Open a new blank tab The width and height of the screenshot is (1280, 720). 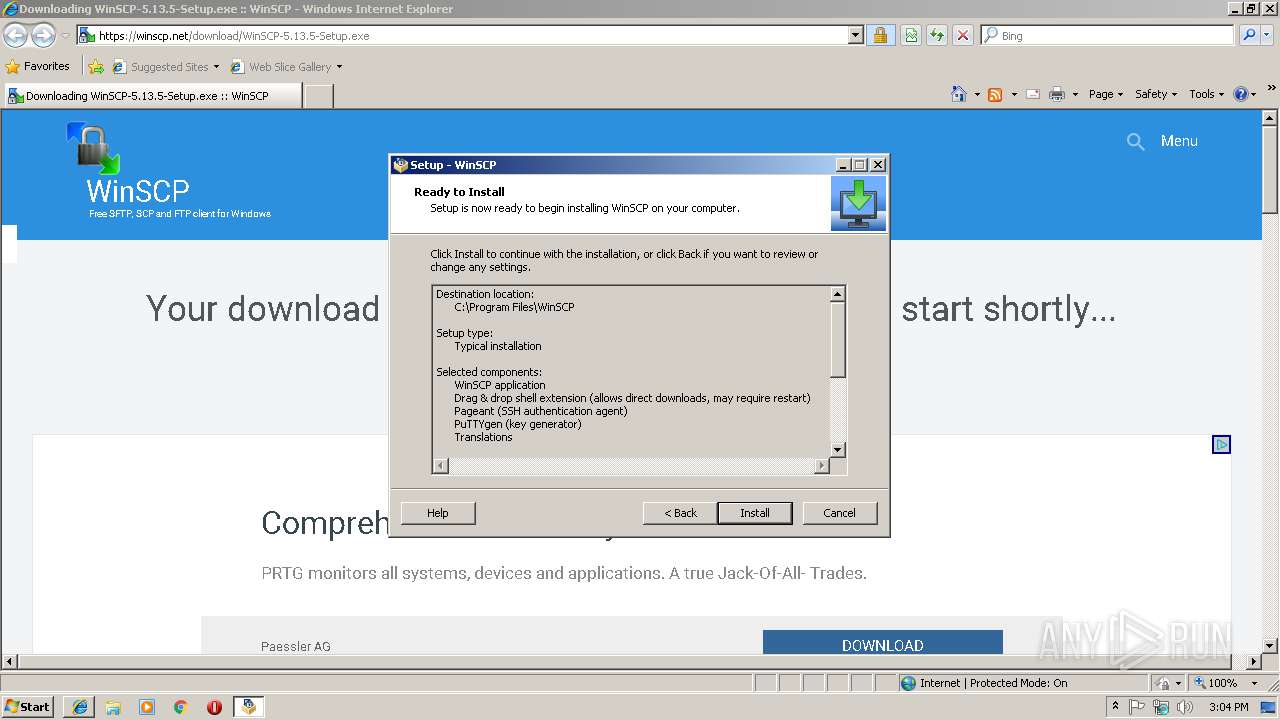click(318, 96)
